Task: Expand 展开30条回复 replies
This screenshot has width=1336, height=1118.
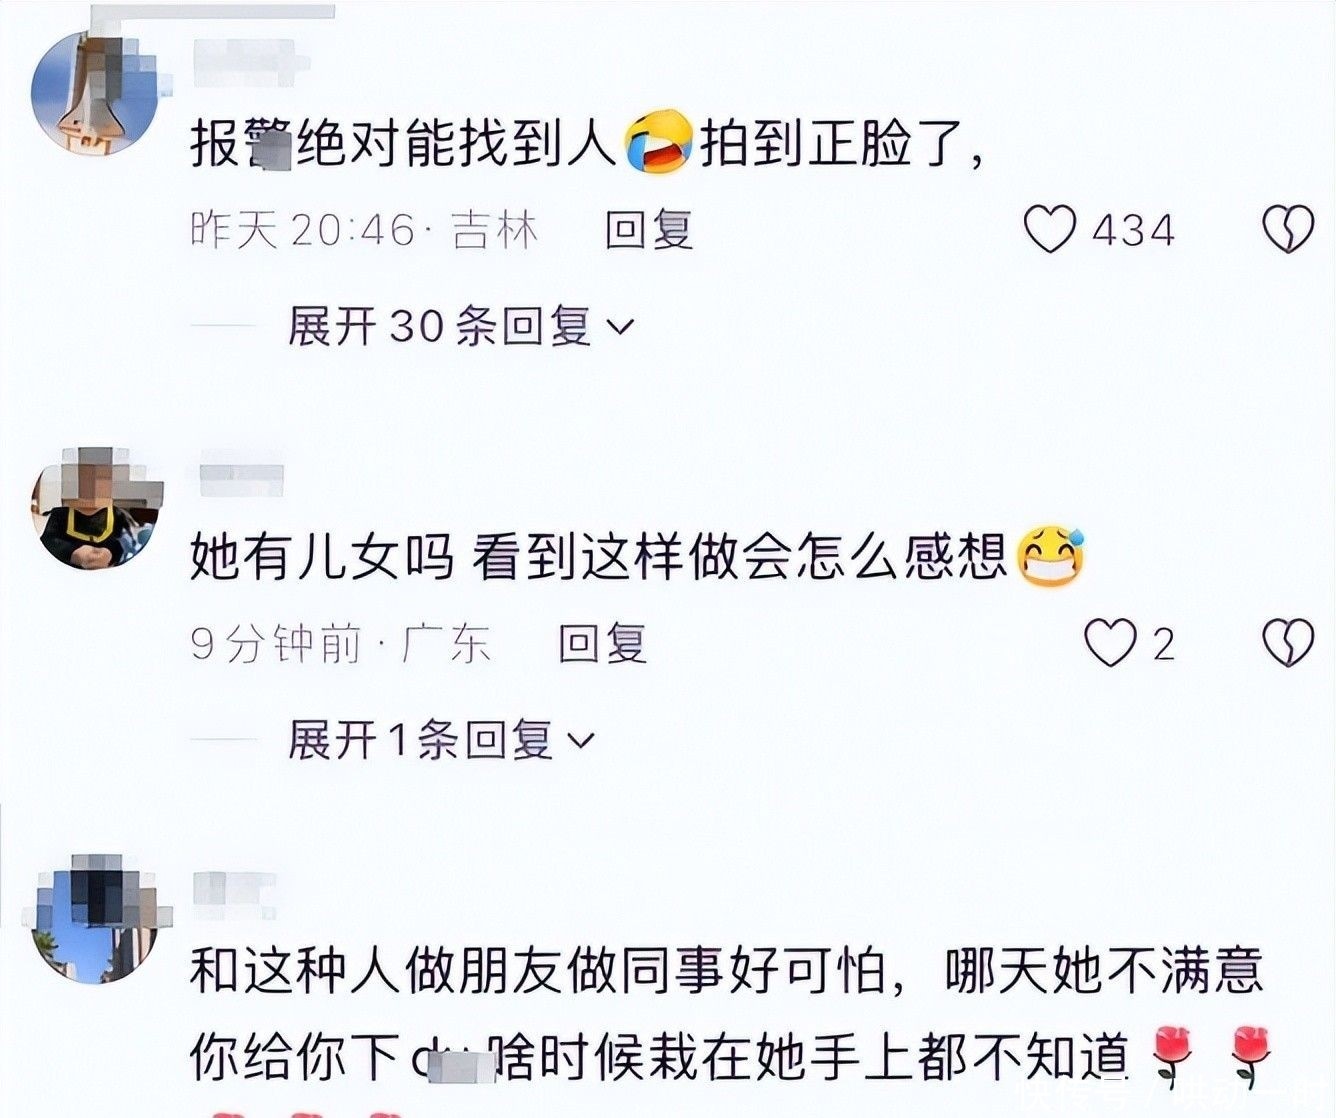Action: click(x=461, y=326)
